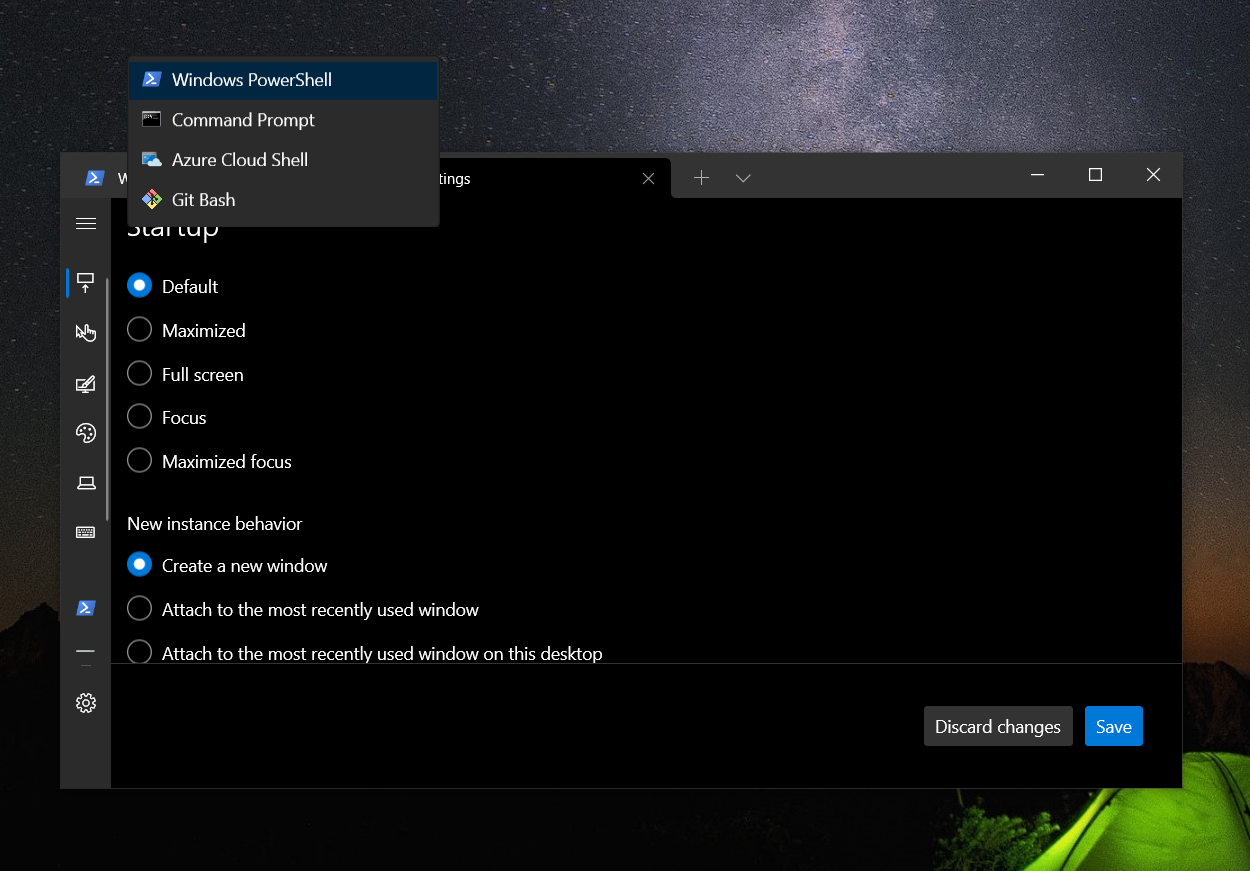Click the sidebar vertical scrollbar

[107, 398]
